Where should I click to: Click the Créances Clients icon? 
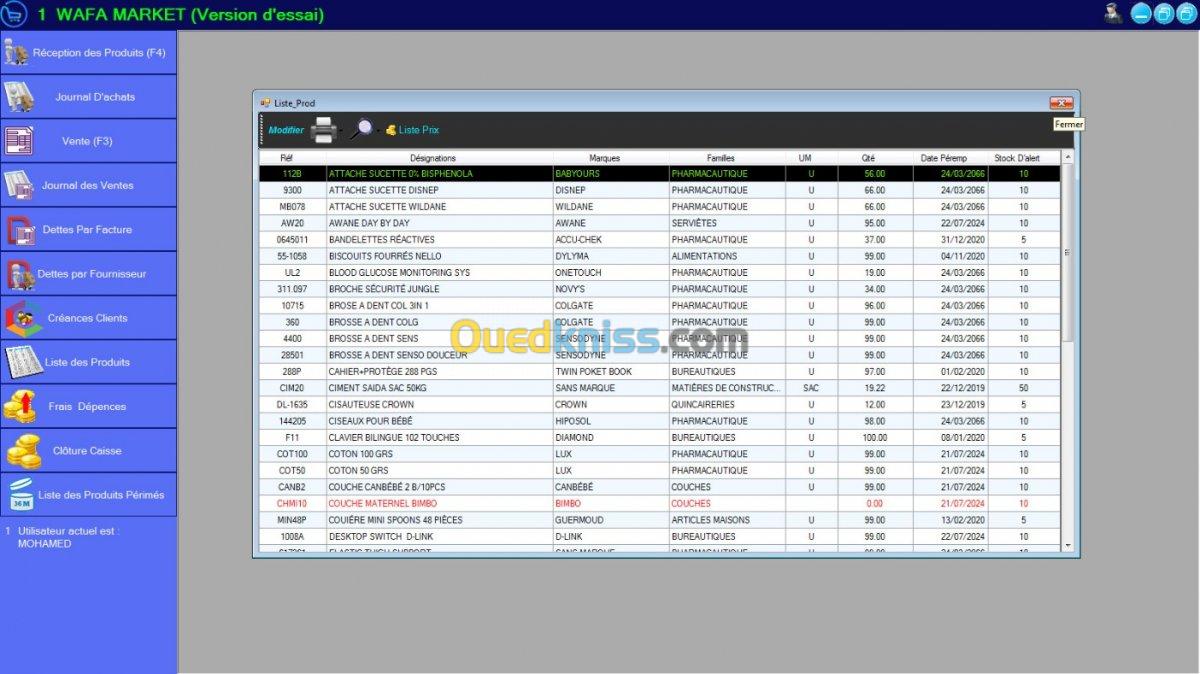(23, 318)
